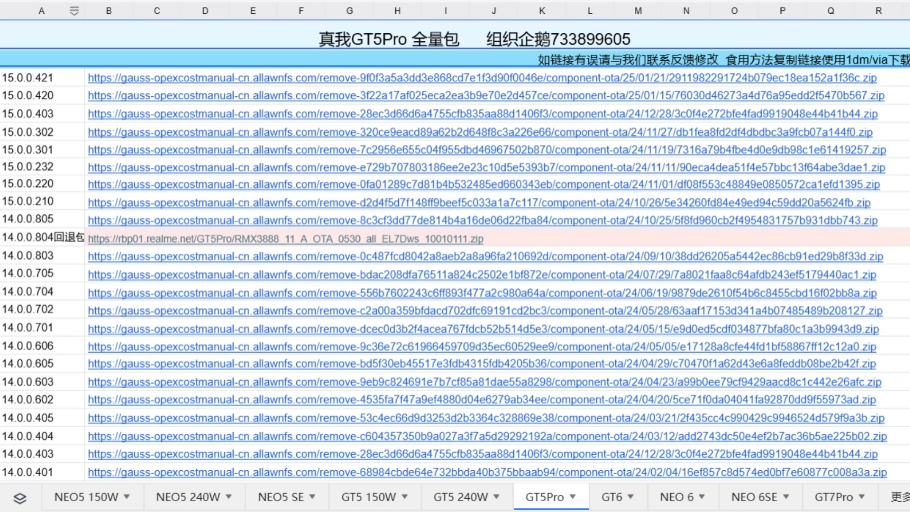Switch to the GT5 240W sheet tab

click(x=461, y=497)
